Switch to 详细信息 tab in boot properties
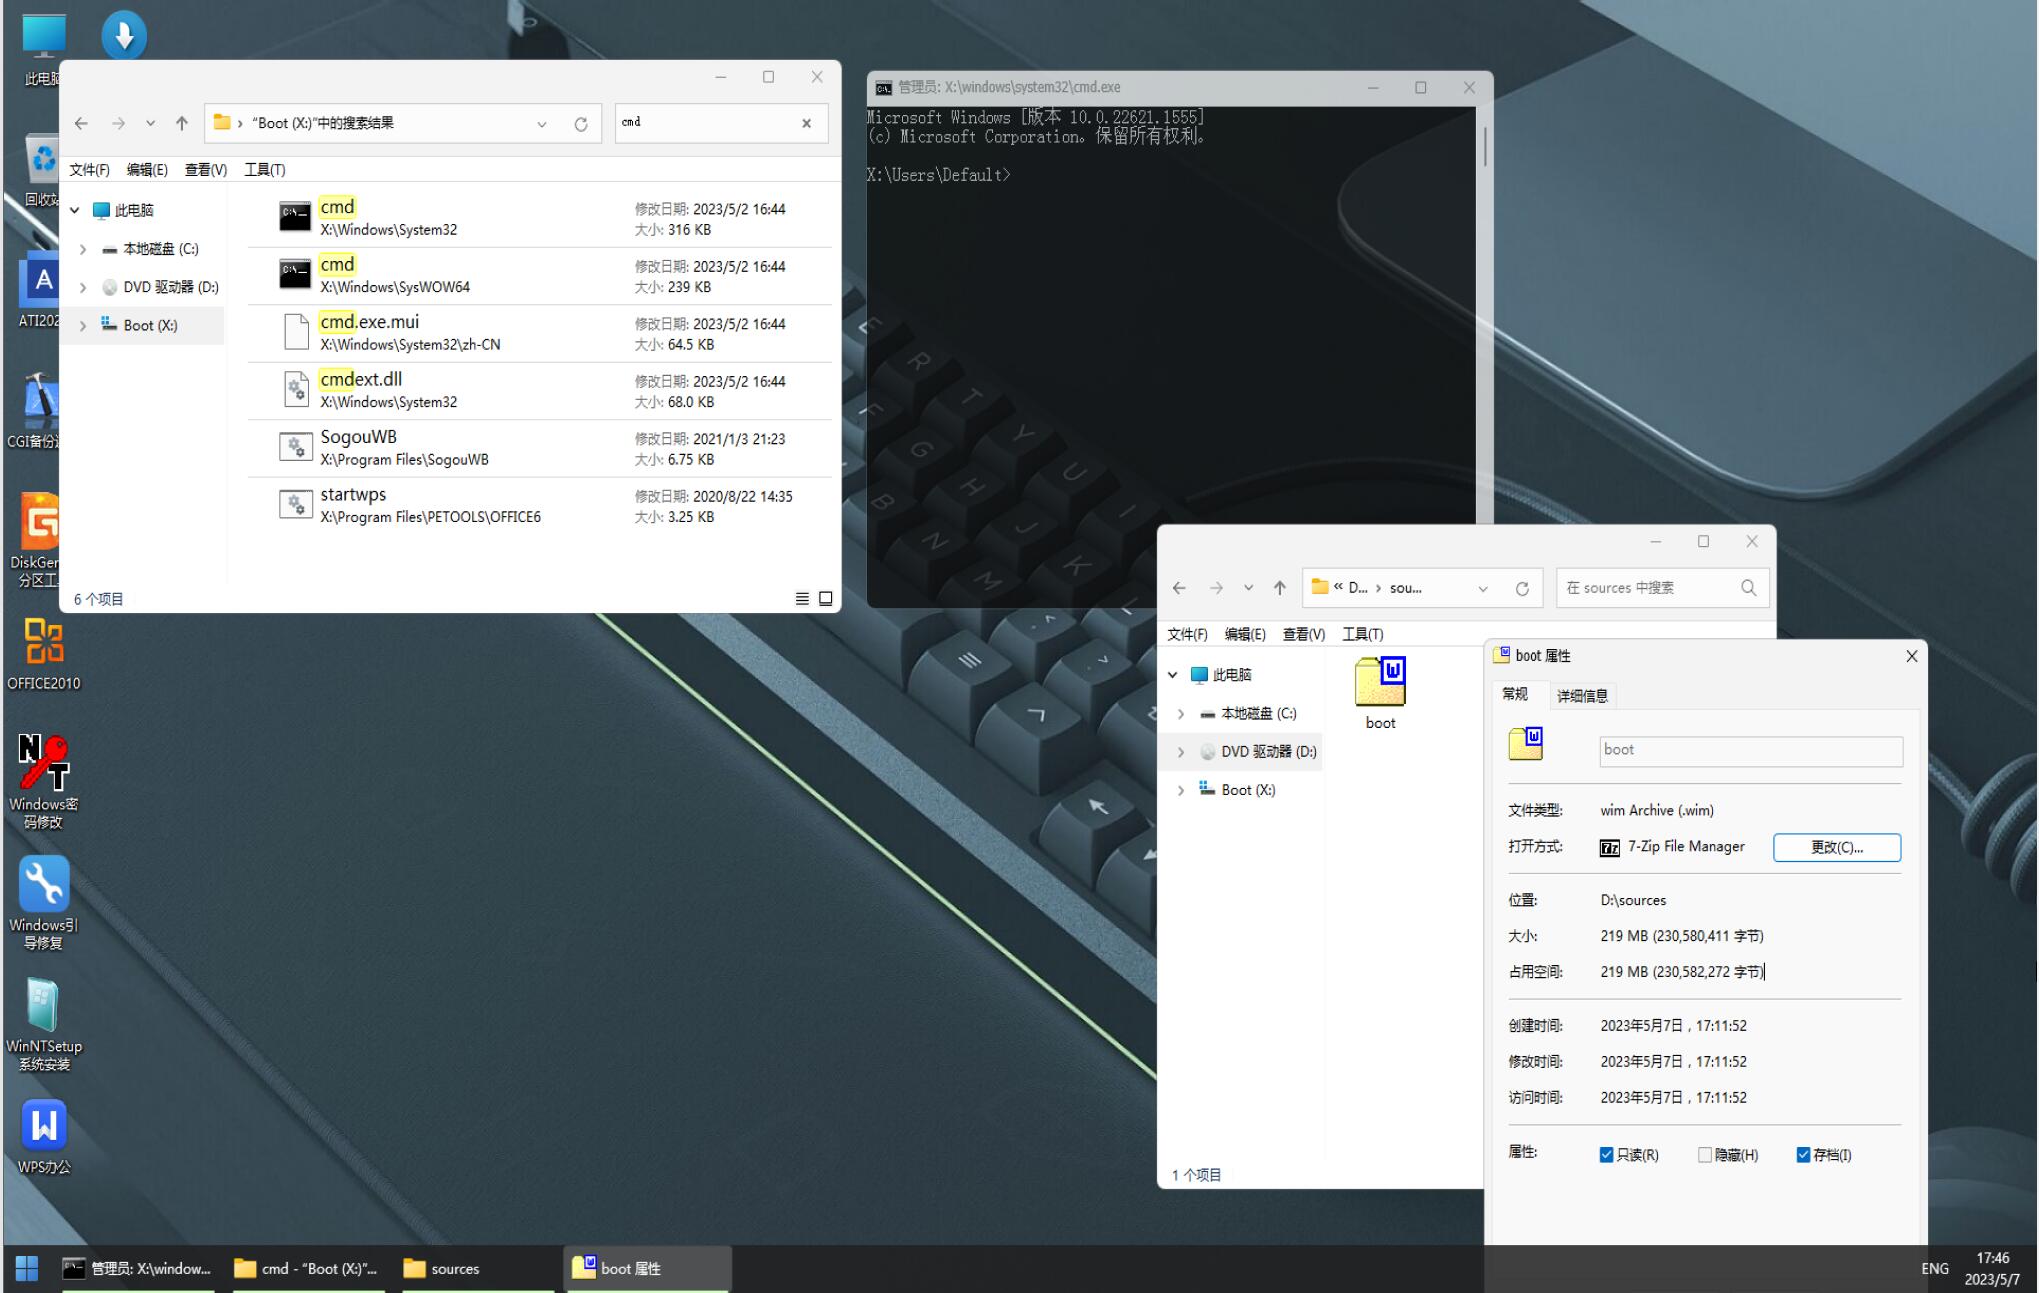The width and height of the screenshot is (2039, 1293). click(x=1582, y=695)
